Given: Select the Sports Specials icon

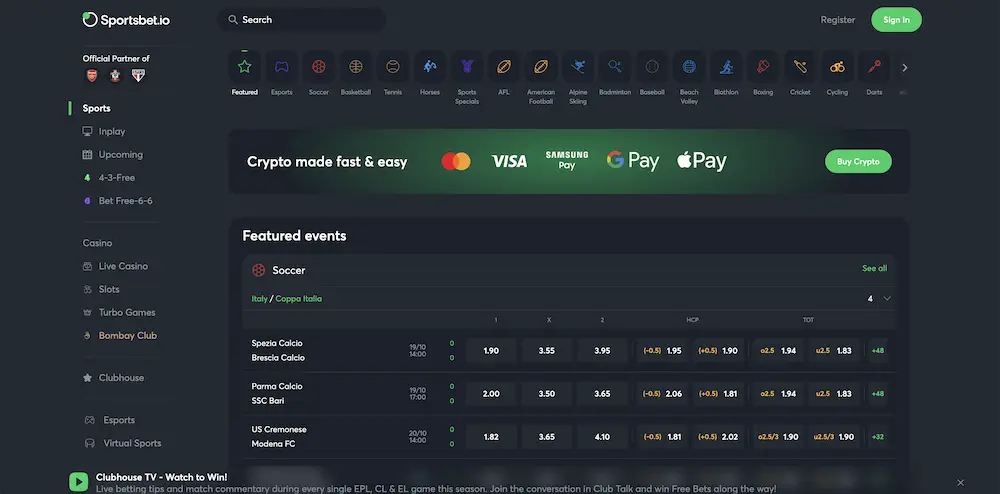Looking at the screenshot, I should point(467,66).
